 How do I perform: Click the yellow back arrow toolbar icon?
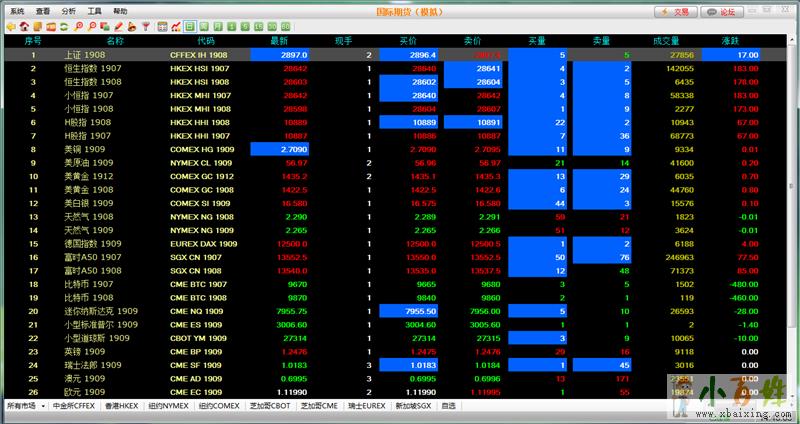[10, 26]
